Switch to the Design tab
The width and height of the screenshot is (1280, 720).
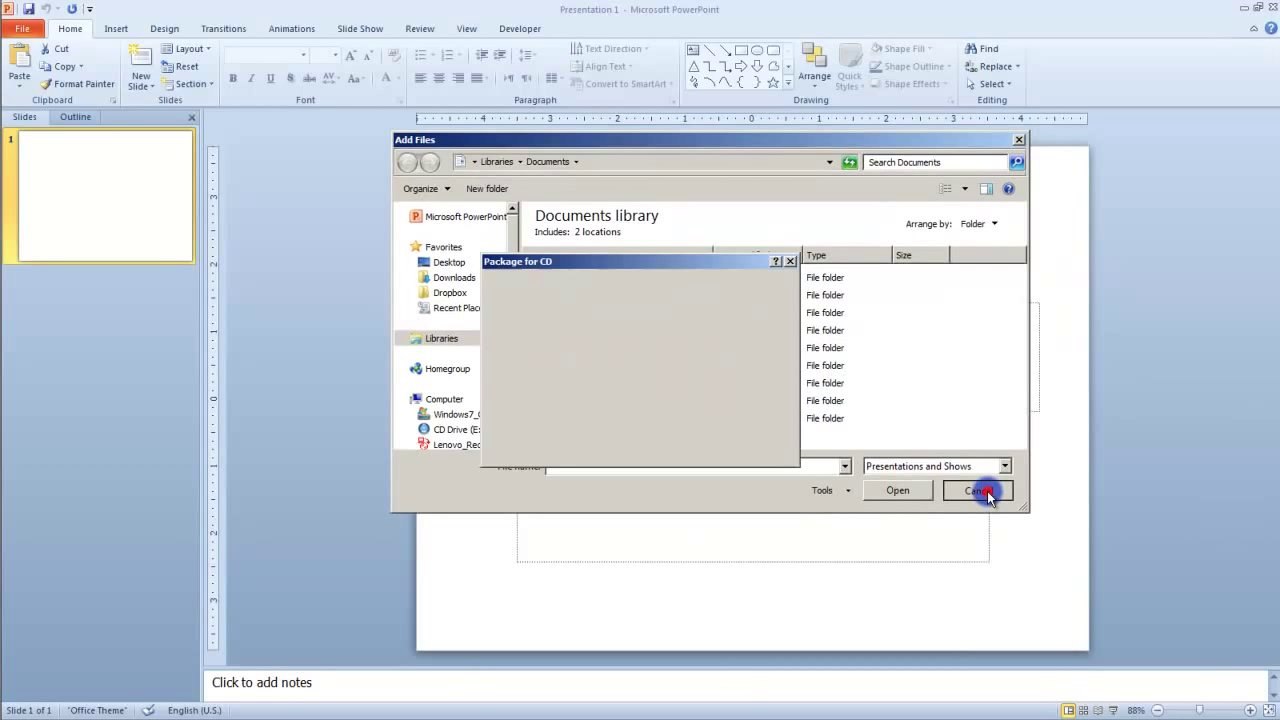click(164, 29)
